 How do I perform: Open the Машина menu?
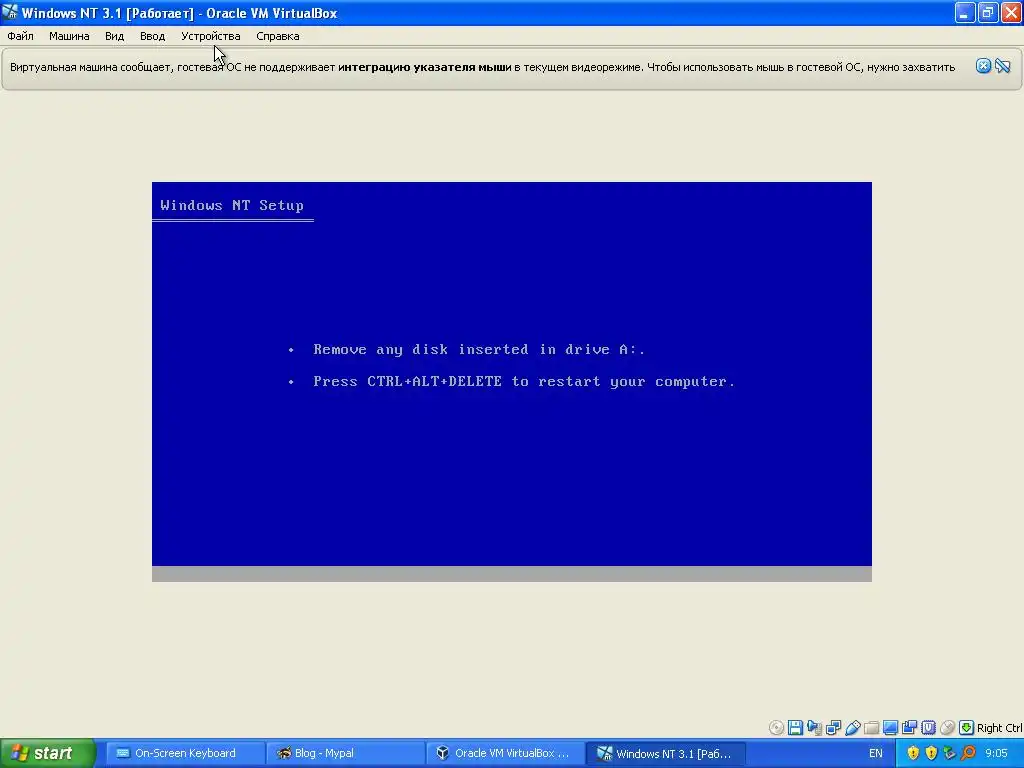pos(69,36)
